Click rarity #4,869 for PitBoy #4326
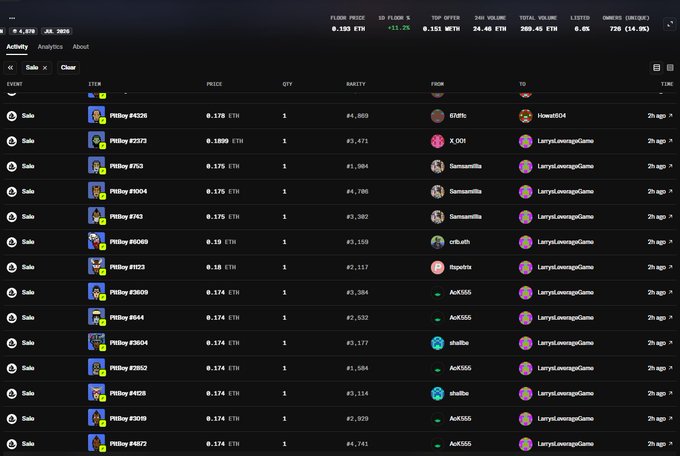This screenshot has width=680, height=456. coord(357,116)
